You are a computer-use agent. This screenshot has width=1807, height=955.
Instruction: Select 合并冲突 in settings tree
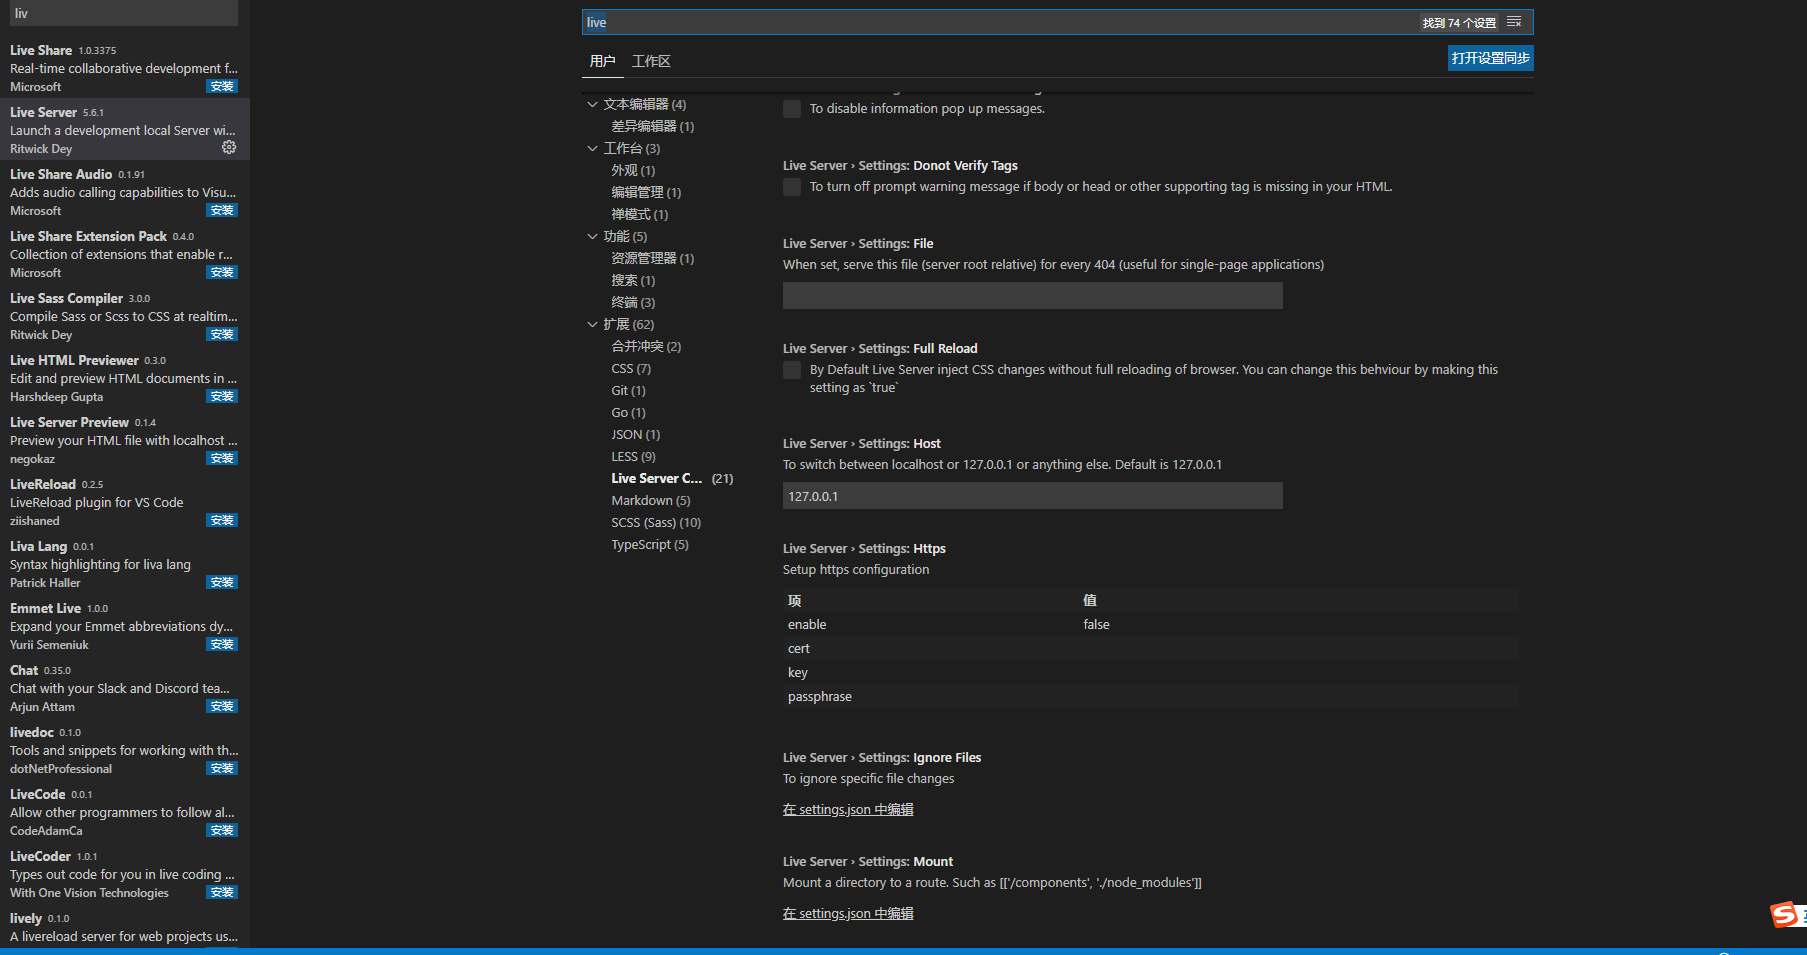coord(646,346)
